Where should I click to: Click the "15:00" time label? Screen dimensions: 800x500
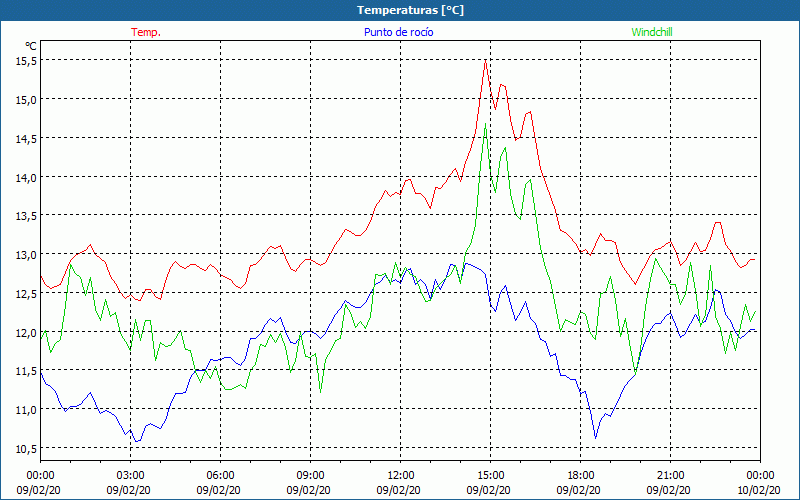click(491, 476)
